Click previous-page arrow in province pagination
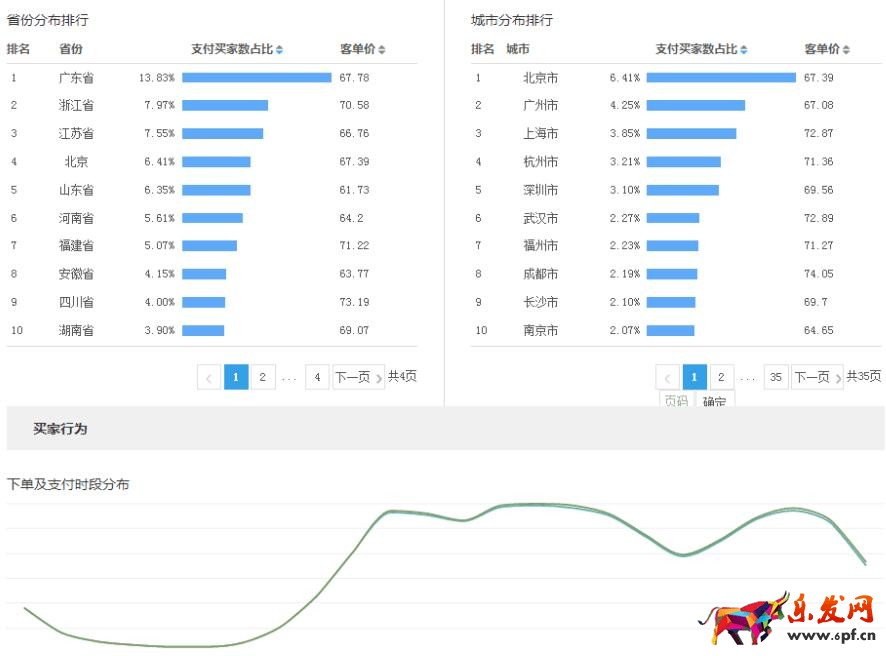Image resolution: width=886 pixels, height=656 pixels. [209, 377]
